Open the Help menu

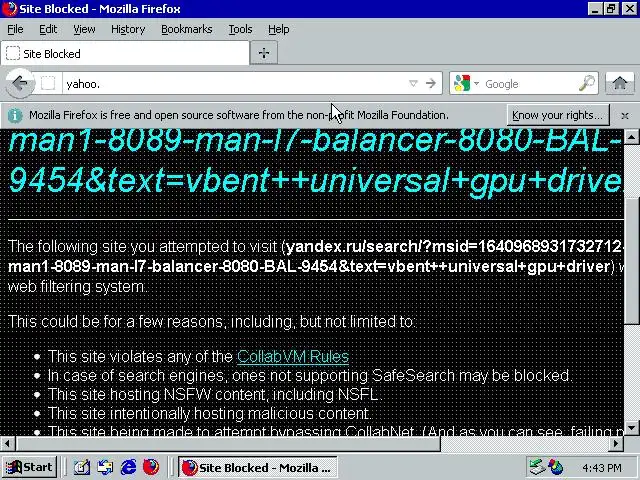point(279,29)
